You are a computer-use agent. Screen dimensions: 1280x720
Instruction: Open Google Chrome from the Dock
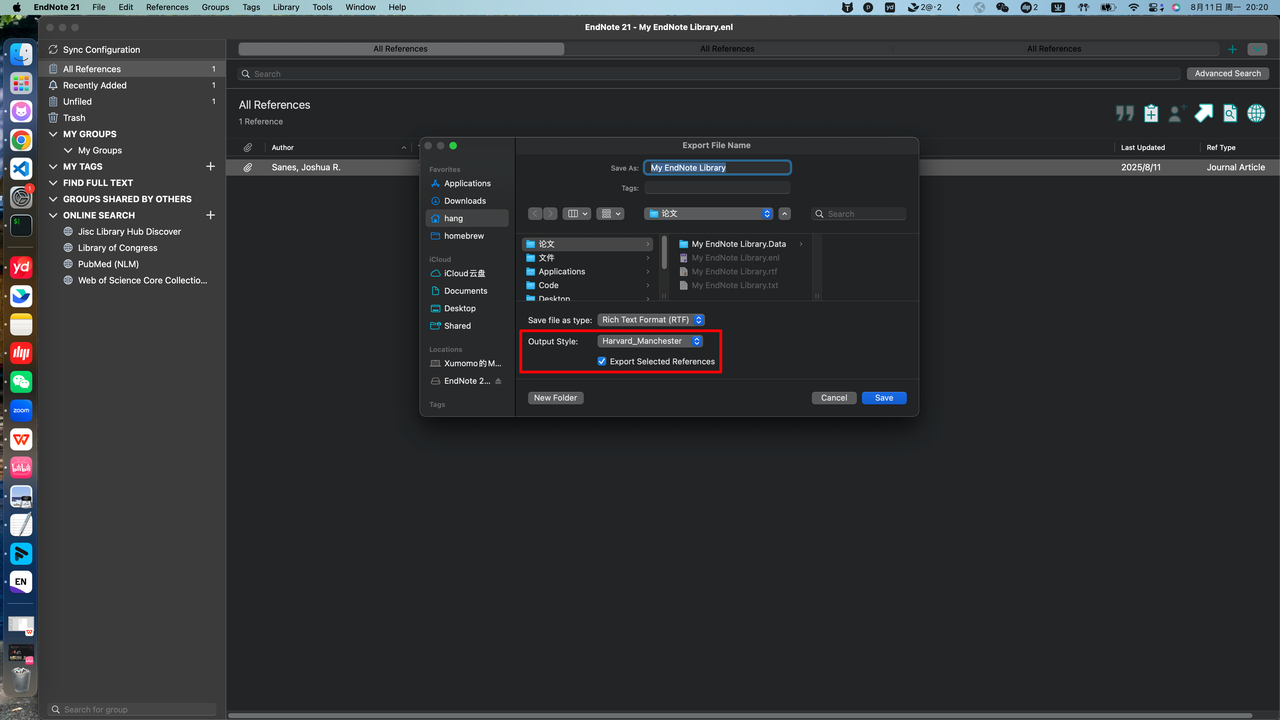(21, 140)
